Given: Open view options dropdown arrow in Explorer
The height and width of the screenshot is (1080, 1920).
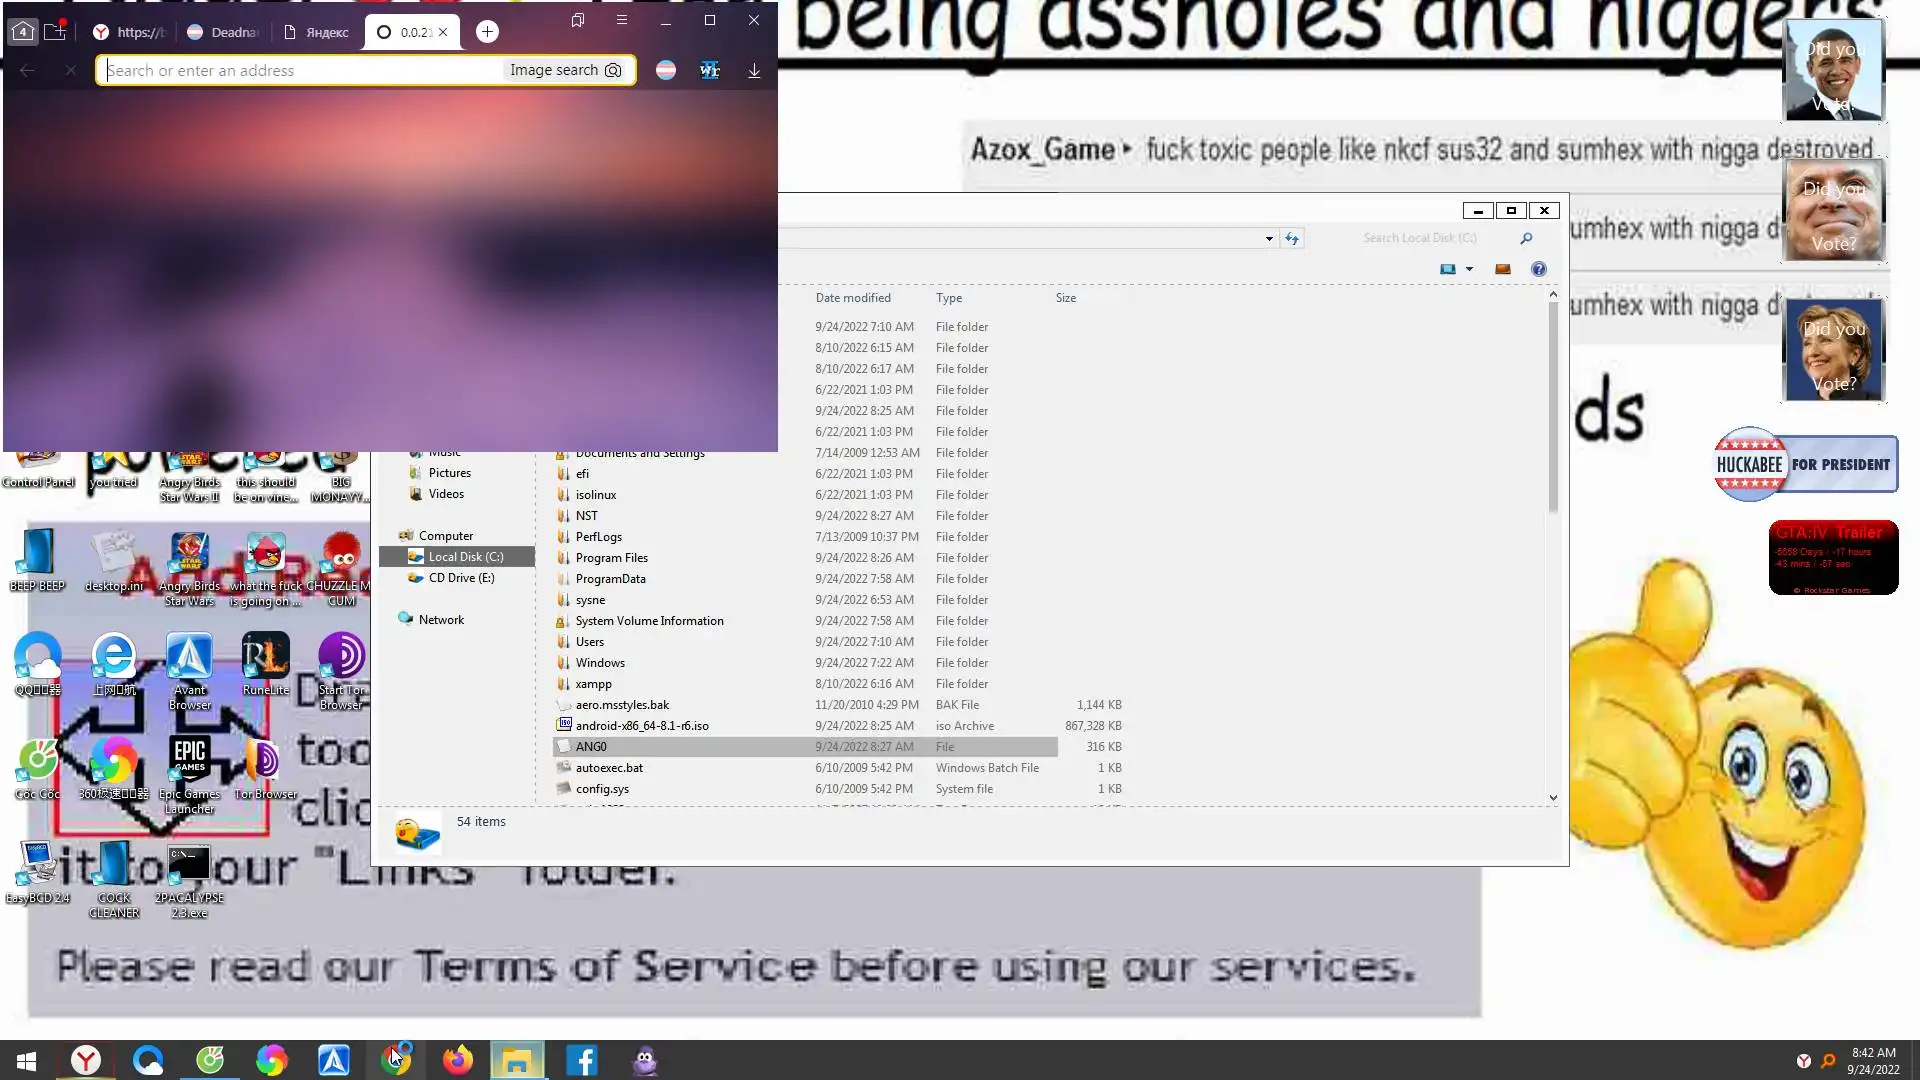Looking at the screenshot, I should point(1469,269).
